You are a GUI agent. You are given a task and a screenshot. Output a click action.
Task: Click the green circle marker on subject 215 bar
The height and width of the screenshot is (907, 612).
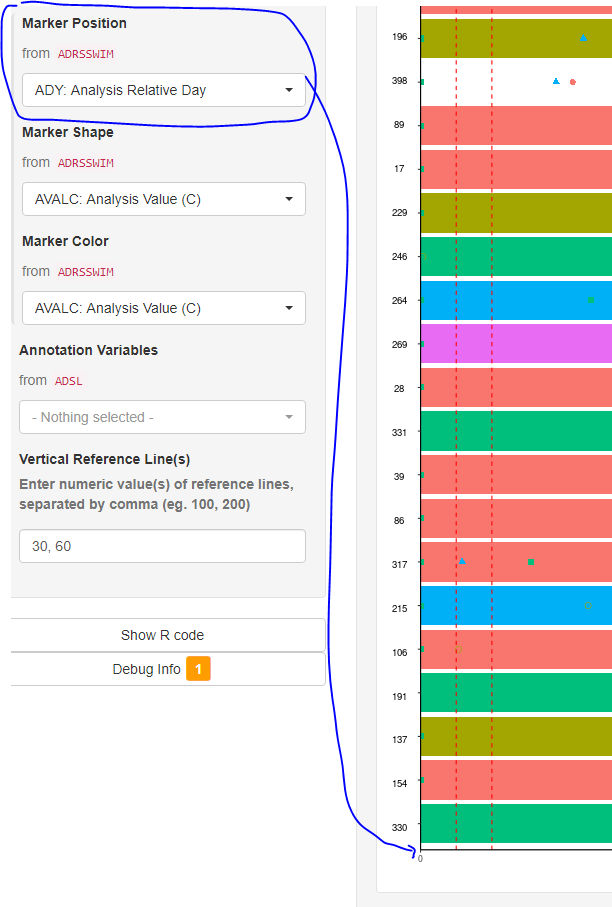(x=588, y=606)
